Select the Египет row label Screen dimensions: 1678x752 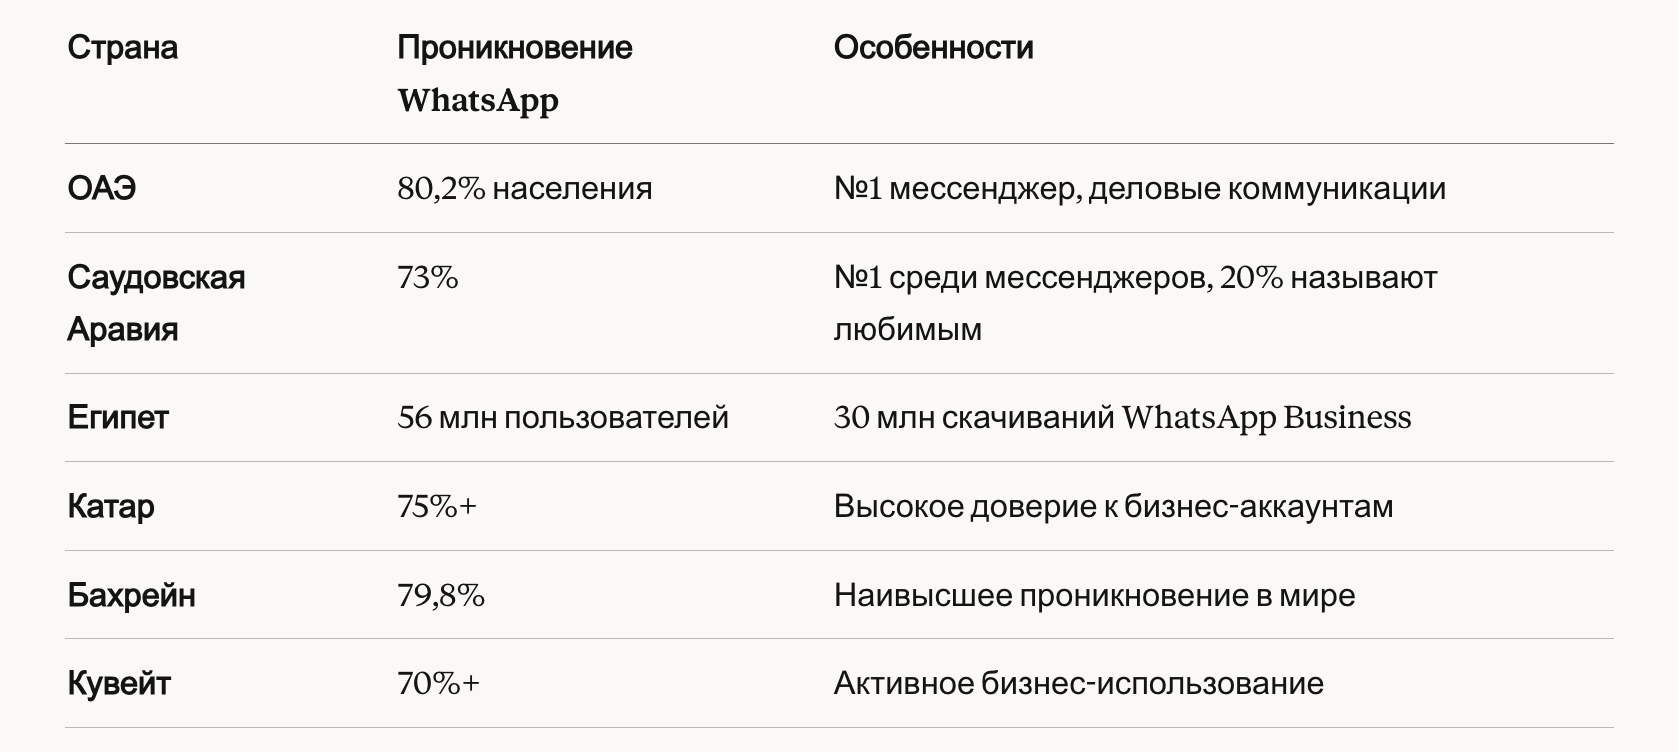(117, 417)
